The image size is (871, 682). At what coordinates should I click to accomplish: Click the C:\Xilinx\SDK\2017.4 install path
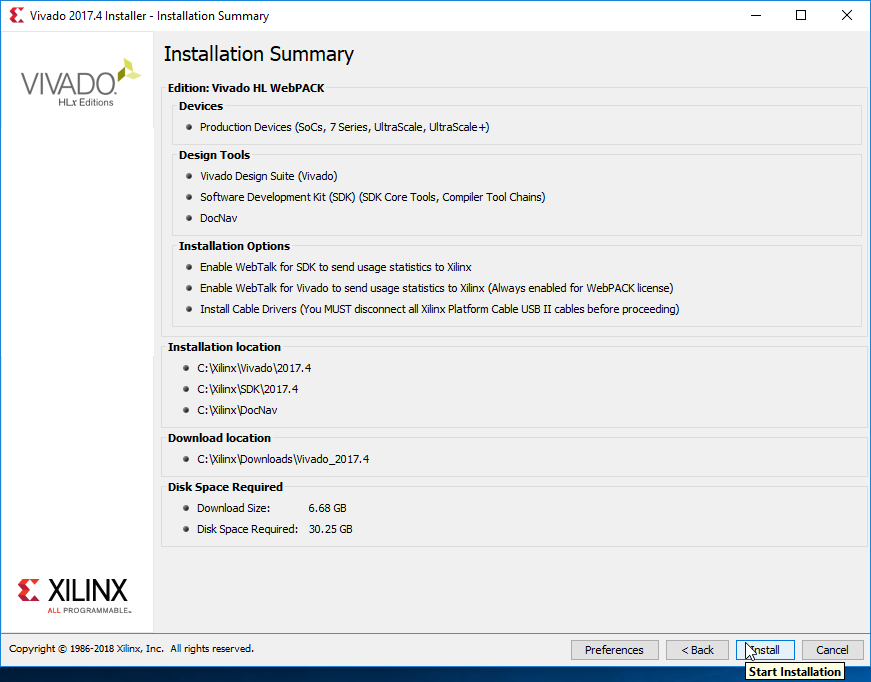coord(248,389)
